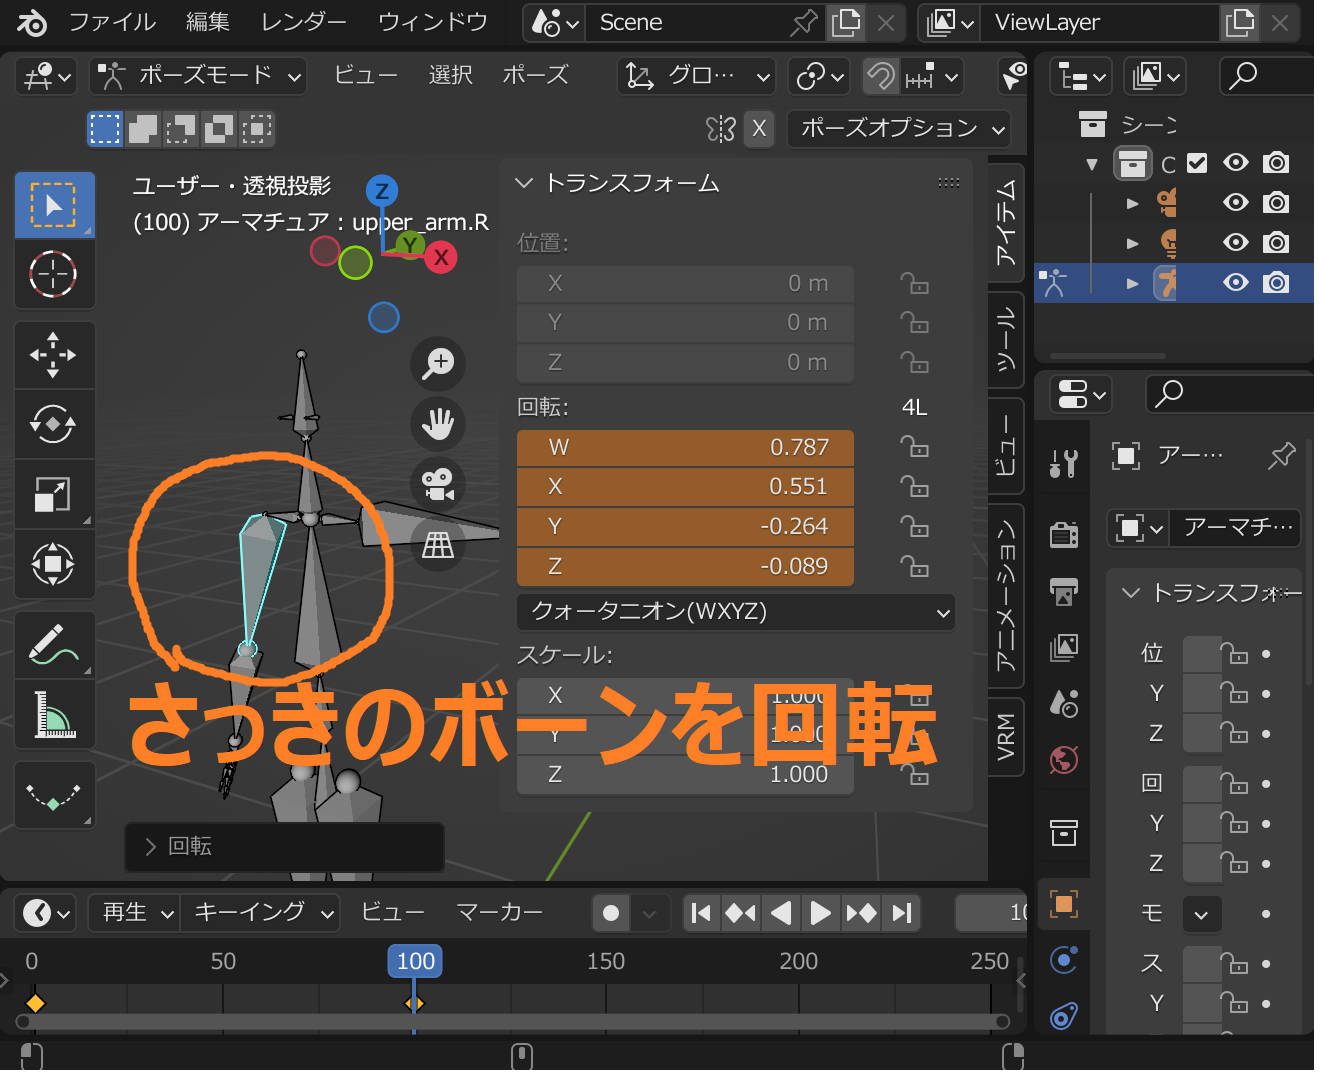
Task: Open the クォータニオン(WXYZ) rotation mode dropdown
Action: (736, 611)
